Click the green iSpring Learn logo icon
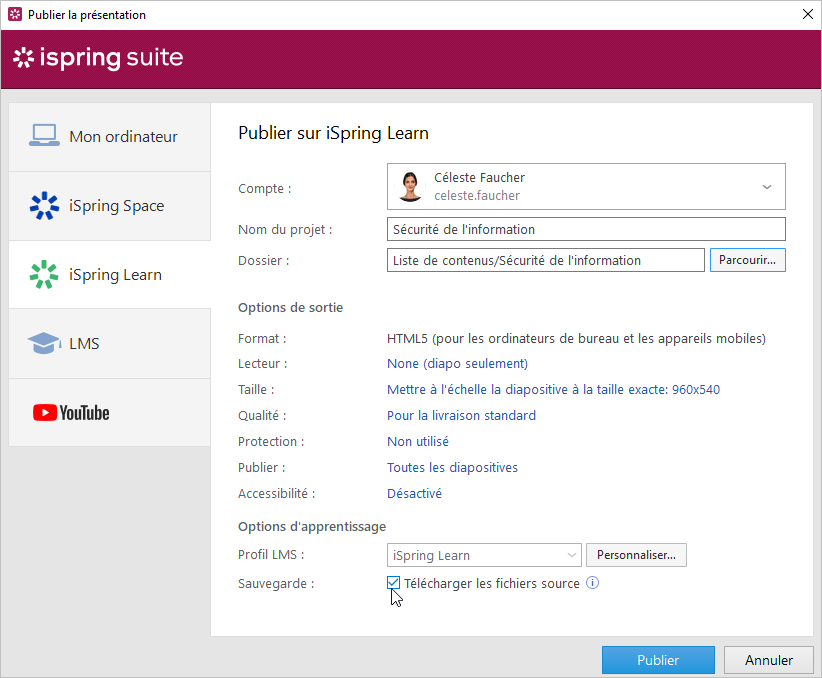Image resolution: width=822 pixels, height=678 pixels. click(x=44, y=274)
